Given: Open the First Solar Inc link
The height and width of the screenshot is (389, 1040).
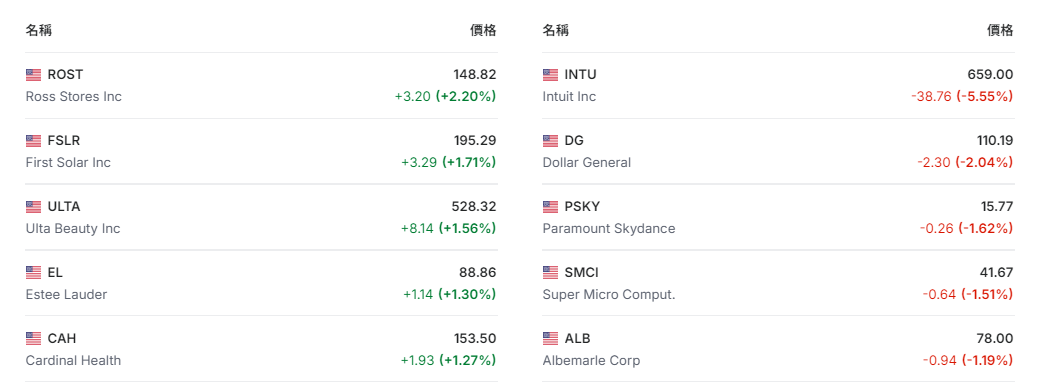Looking at the screenshot, I should 68,163.
